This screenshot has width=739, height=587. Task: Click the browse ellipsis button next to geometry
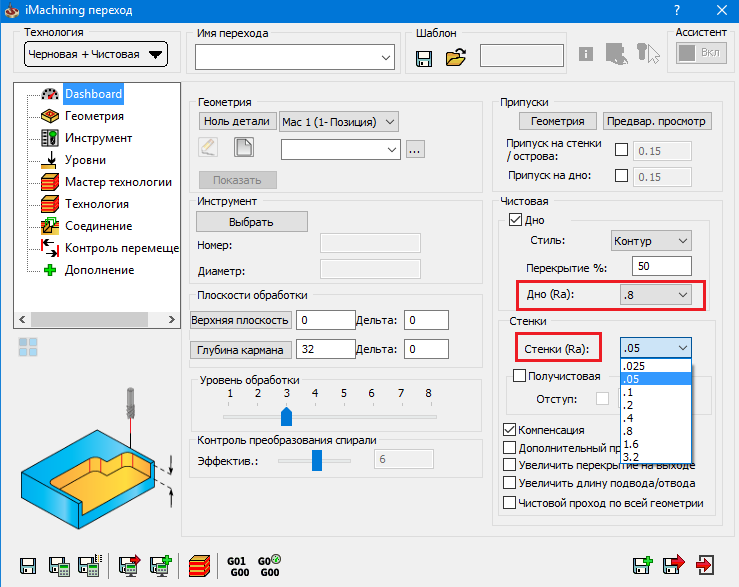[415, 149]
